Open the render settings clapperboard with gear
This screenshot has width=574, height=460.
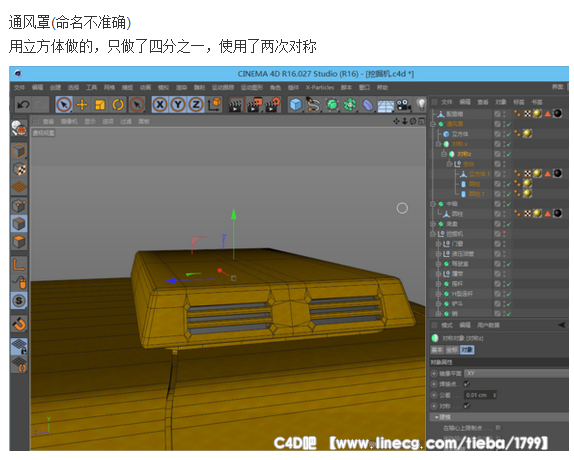(273, 105)
